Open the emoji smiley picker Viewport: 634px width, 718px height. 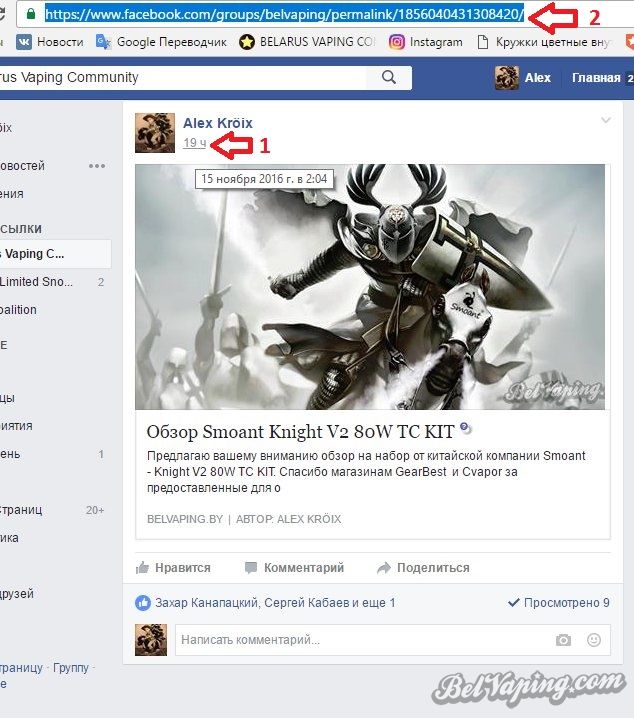tap(594, 640)
